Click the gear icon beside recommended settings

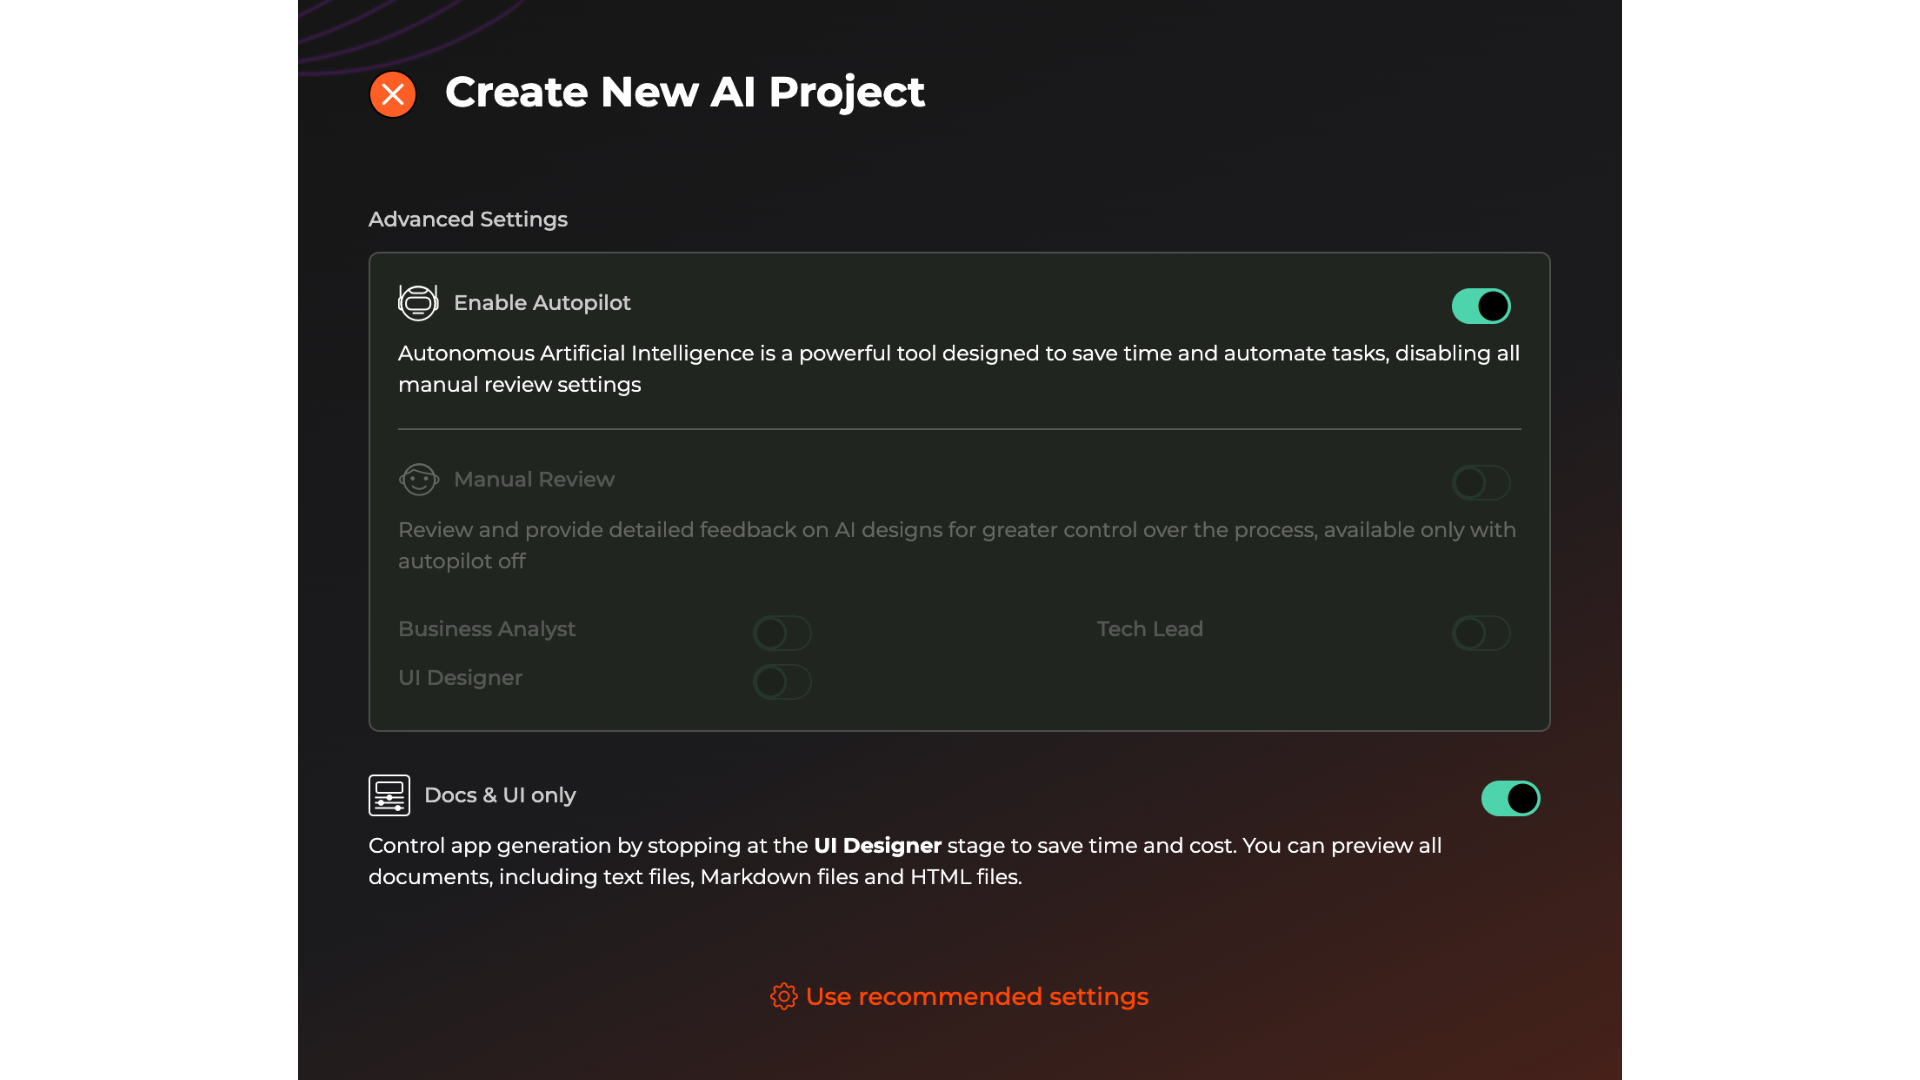click(783, 997)
